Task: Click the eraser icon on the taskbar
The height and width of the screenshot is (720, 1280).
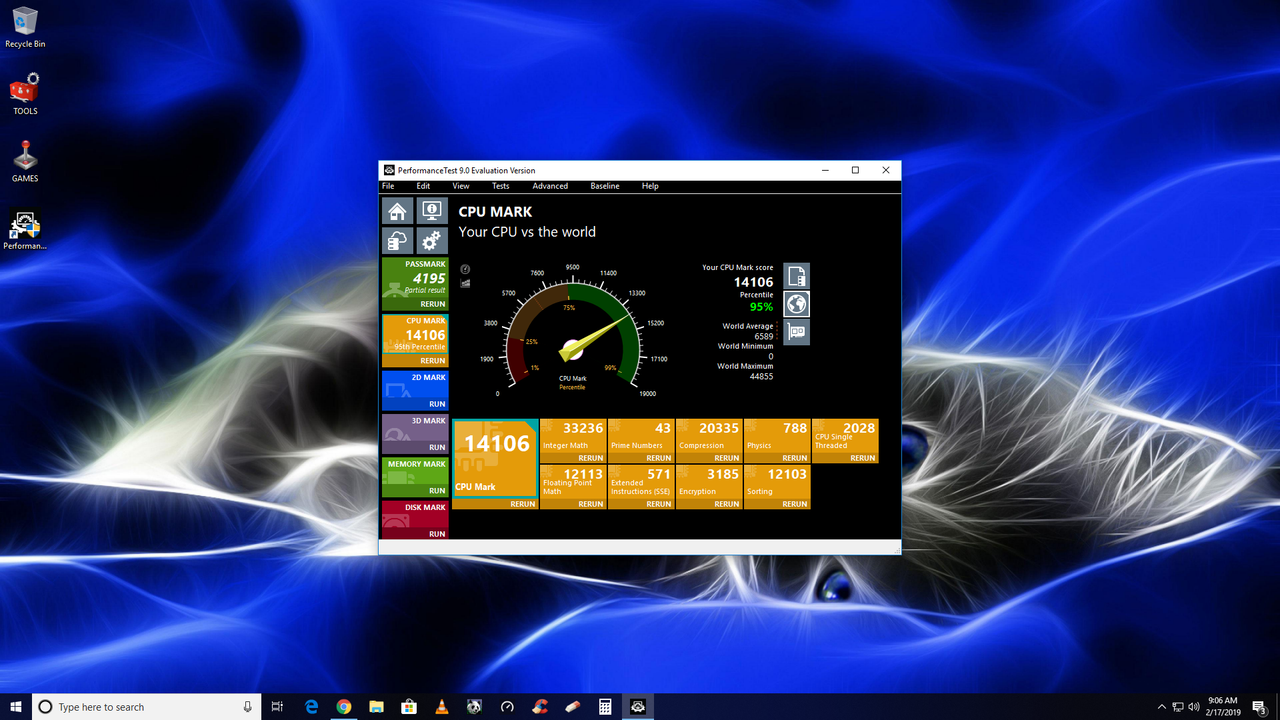Action: point(572,707)
